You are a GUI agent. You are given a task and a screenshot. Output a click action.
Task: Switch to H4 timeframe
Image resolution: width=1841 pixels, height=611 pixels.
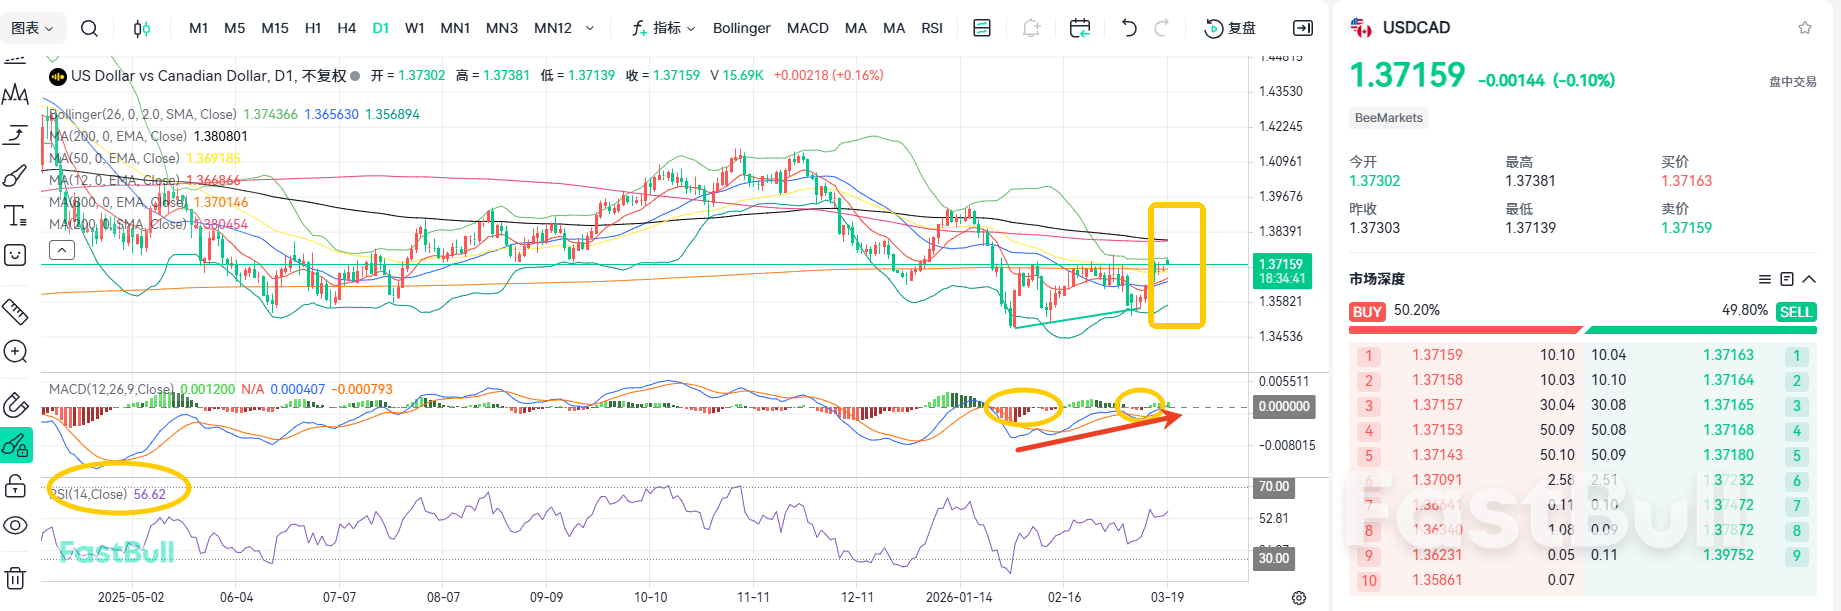[347, 28]
